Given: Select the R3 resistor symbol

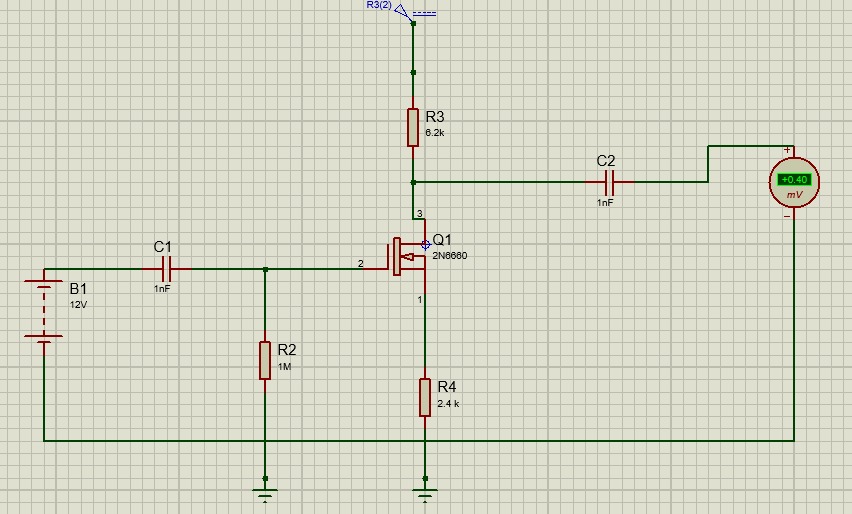Looking at the screenshot, I should 413,127.
